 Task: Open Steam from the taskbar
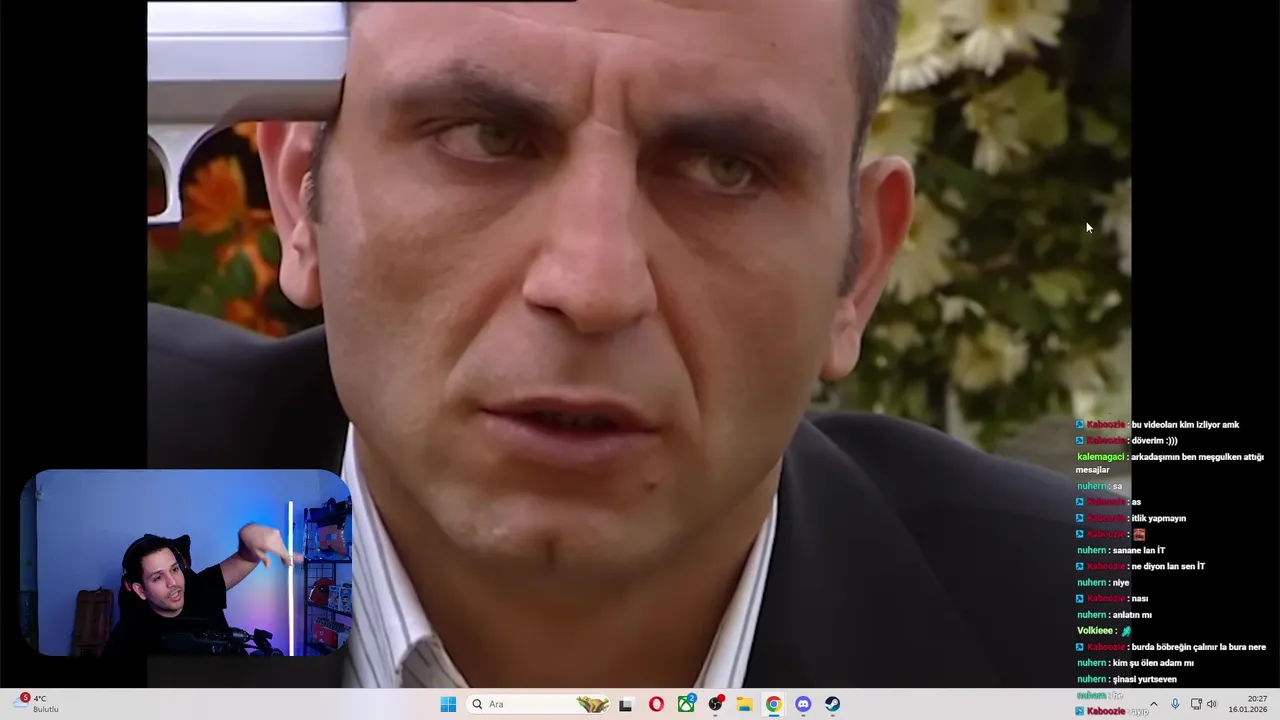click(833, 704)
